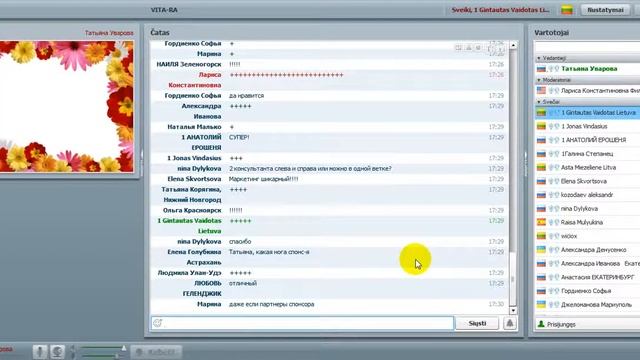Click the flag icon beside kozodaev aleksandr
The width and height of the screenshot is (640, 360).
pyautogui.click(x=541, y=195)
